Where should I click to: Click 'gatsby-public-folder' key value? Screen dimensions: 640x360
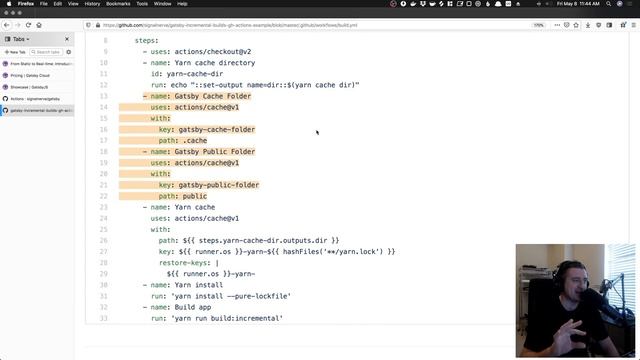click(x=219, y=185)
